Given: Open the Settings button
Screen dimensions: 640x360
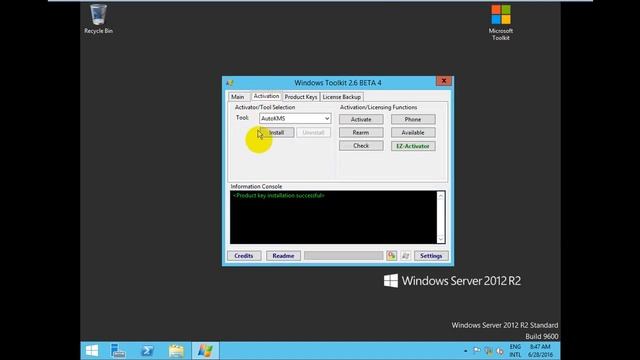Looking at the screenshot, I should coord(431,256).
